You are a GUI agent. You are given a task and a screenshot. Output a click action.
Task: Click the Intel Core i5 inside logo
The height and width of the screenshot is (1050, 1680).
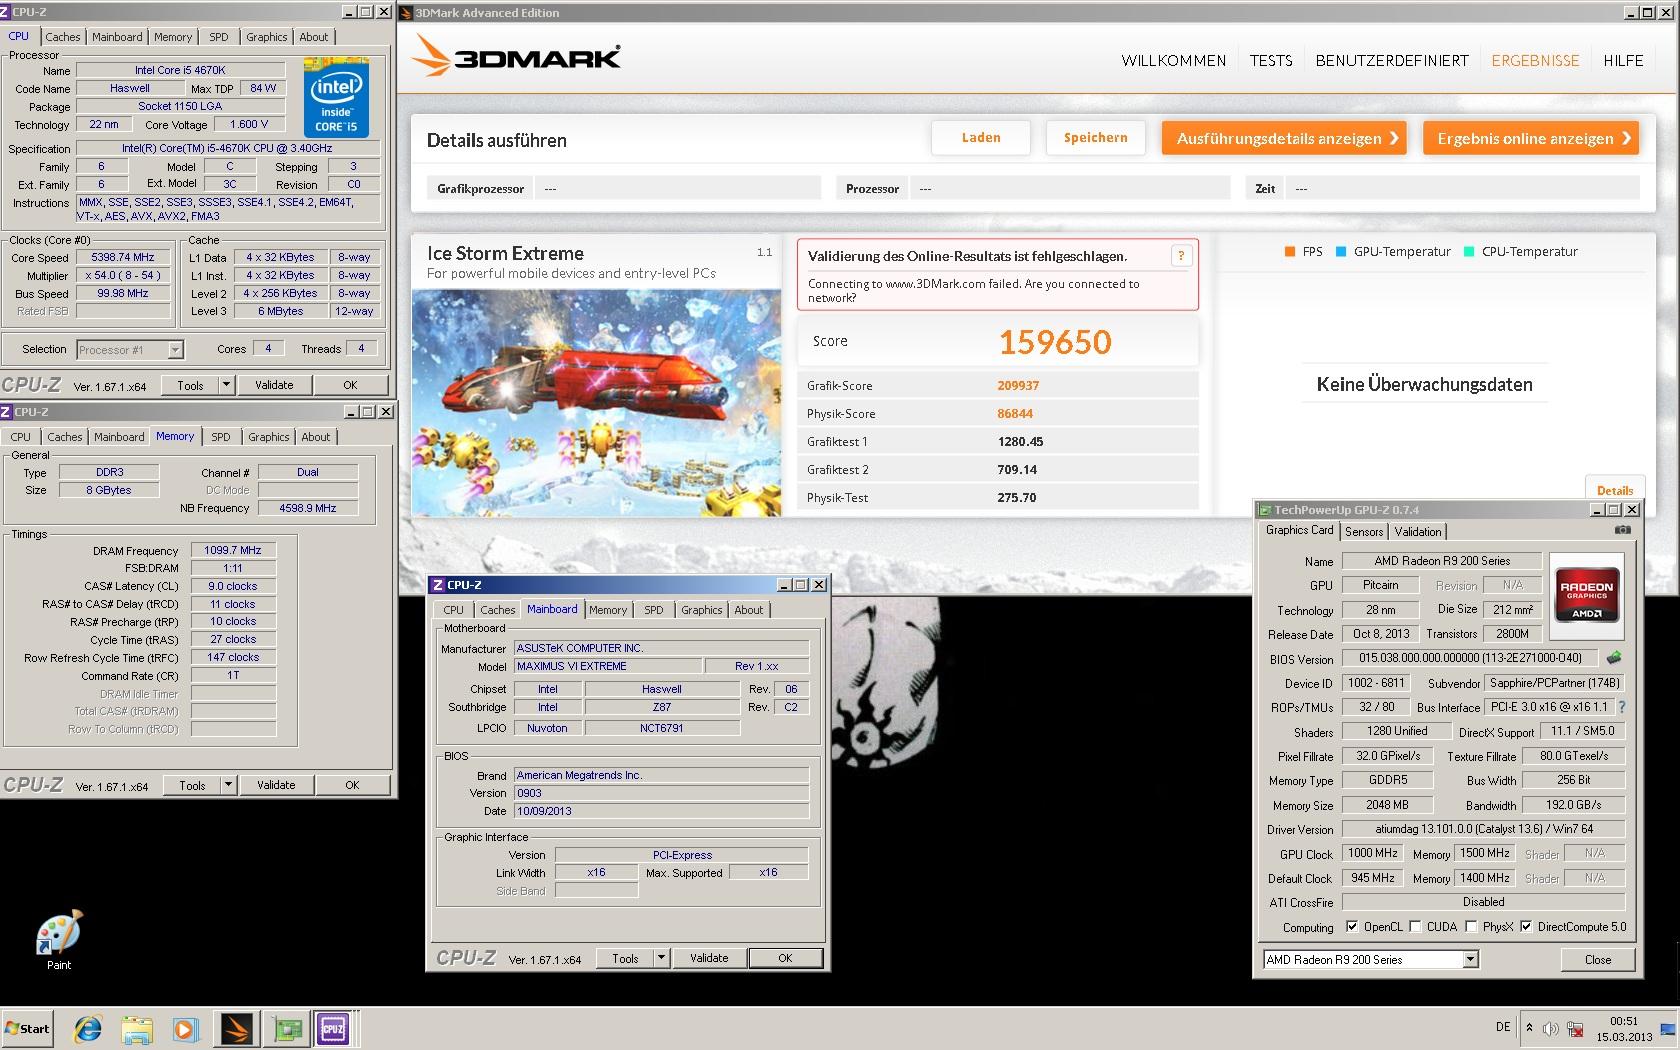pos(336,98)
